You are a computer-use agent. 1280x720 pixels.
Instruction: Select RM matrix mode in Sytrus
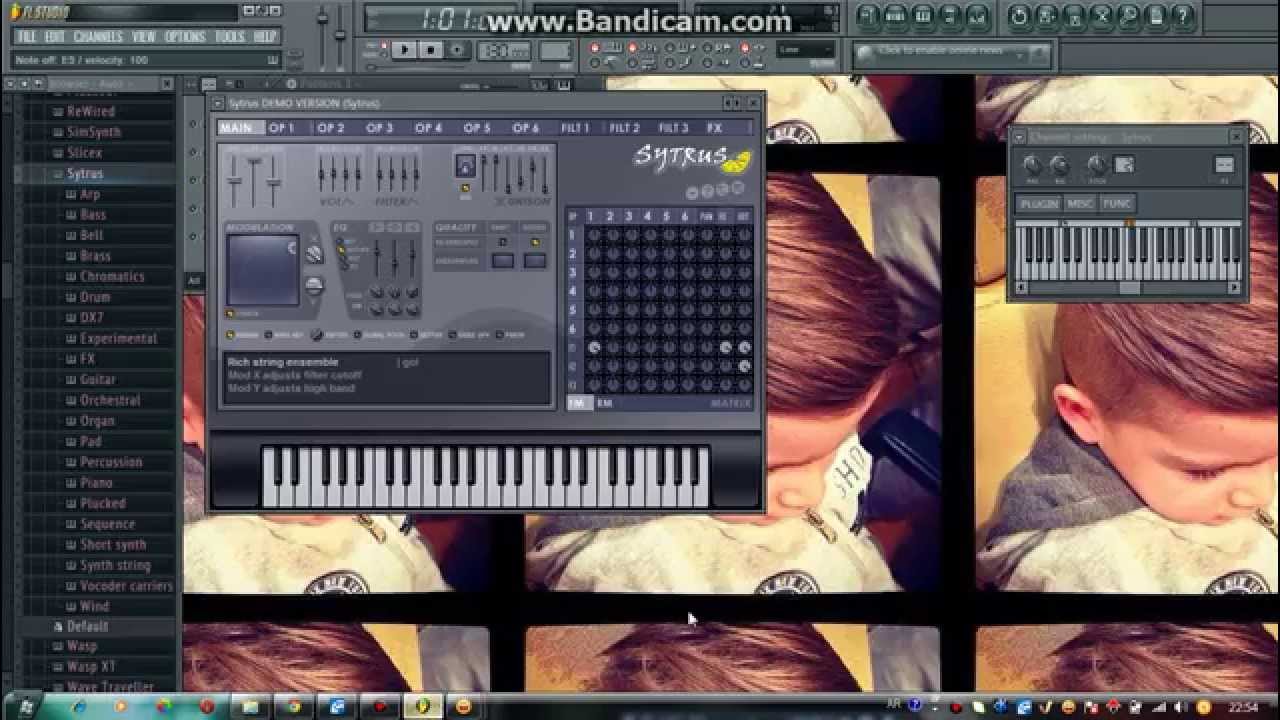604,403
